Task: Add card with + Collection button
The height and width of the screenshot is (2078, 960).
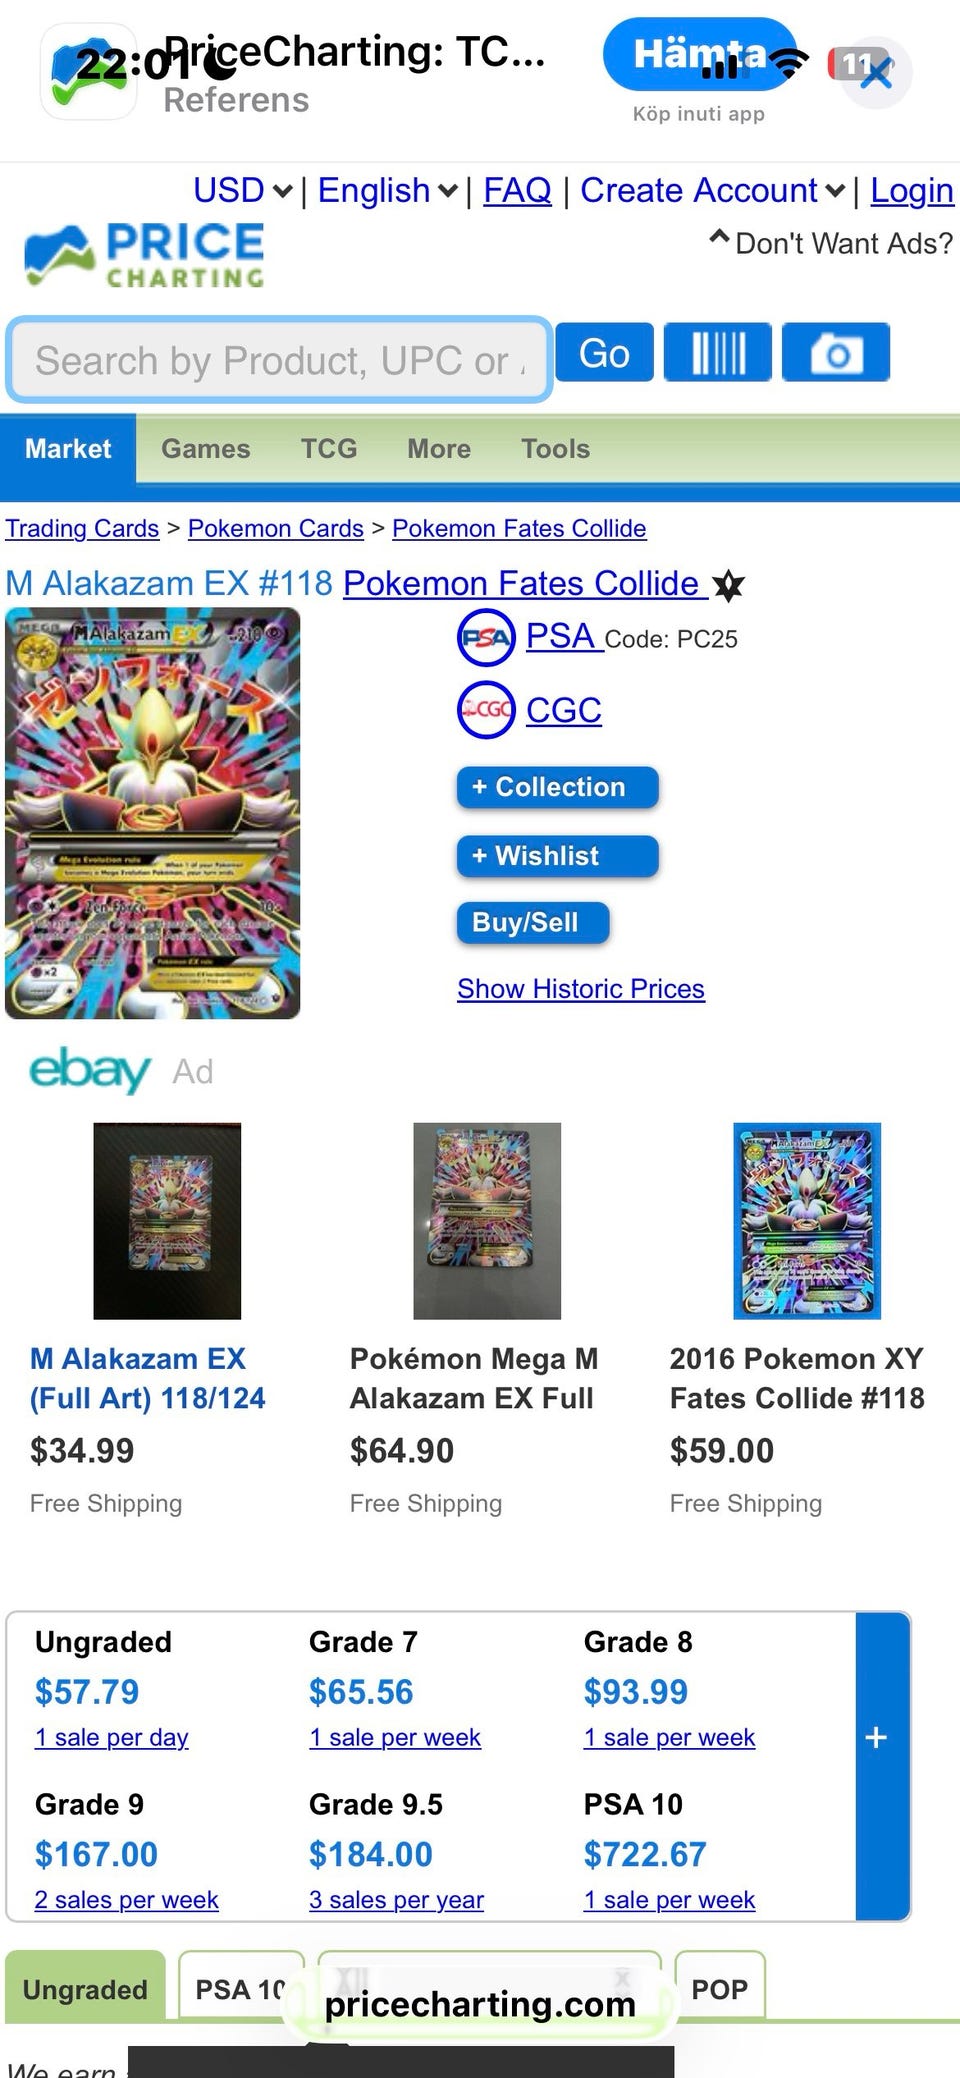Action: tap(557, 788)
